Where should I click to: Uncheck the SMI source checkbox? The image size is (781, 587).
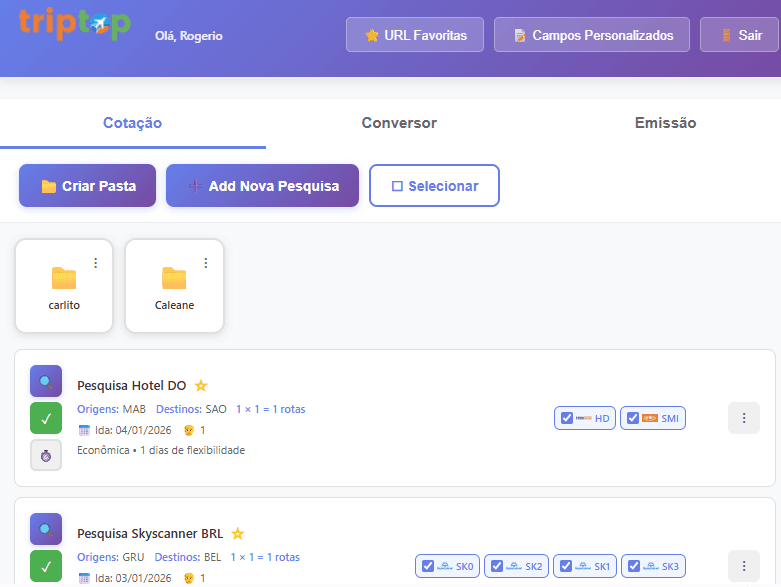point(633,418)
